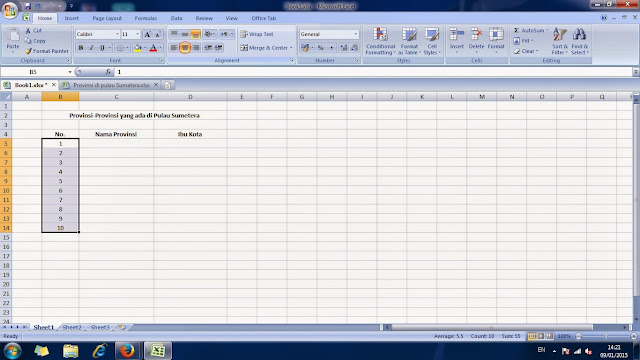Click the Delete cells icon
This screenshot has height=360, width=640.
(476, 35)
